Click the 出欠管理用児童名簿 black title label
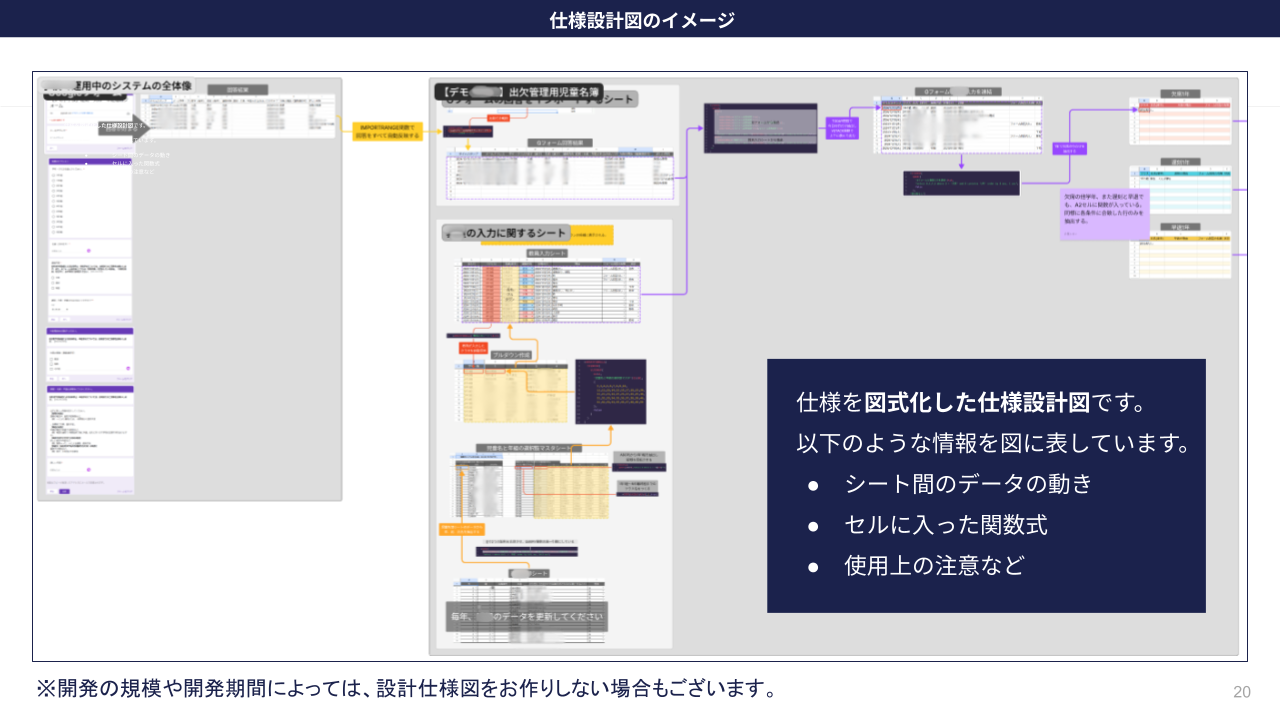 point(519,91)
